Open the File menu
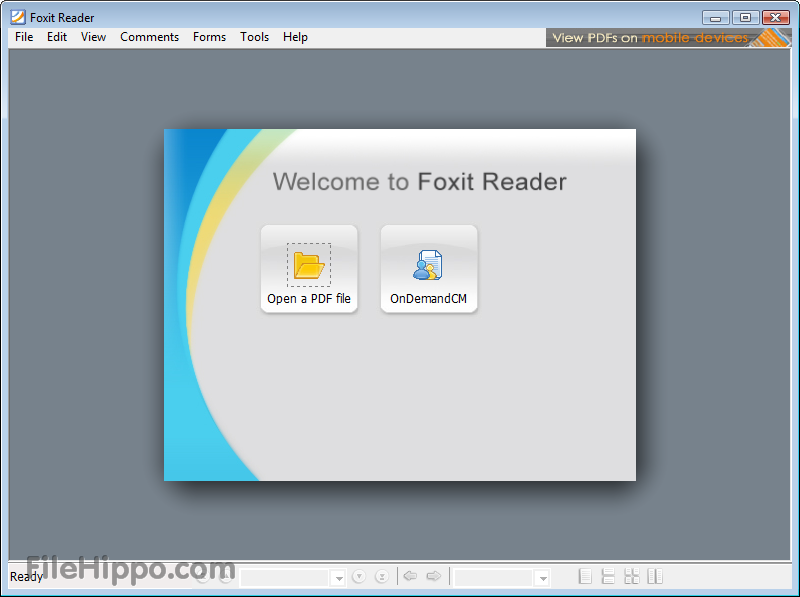The width and height of the screenshot is (800, 597). point(23,37)
